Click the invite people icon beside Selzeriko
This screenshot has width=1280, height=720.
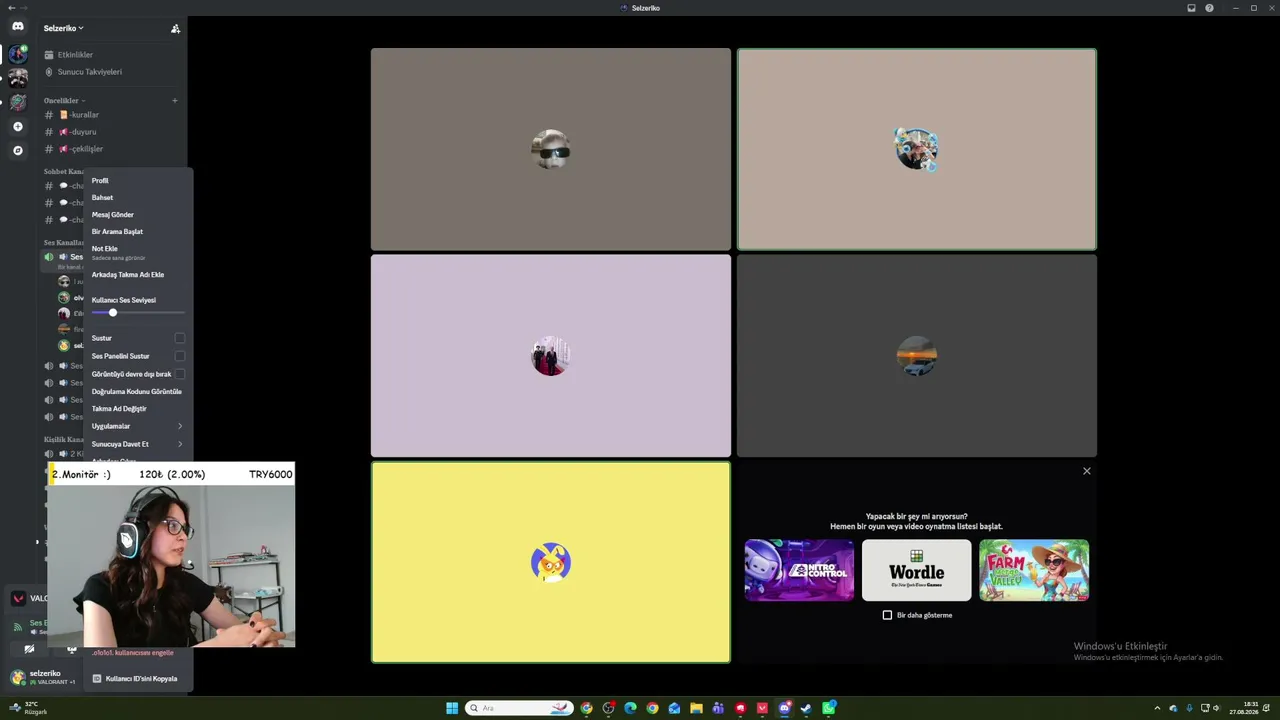(x=175, y=29)
